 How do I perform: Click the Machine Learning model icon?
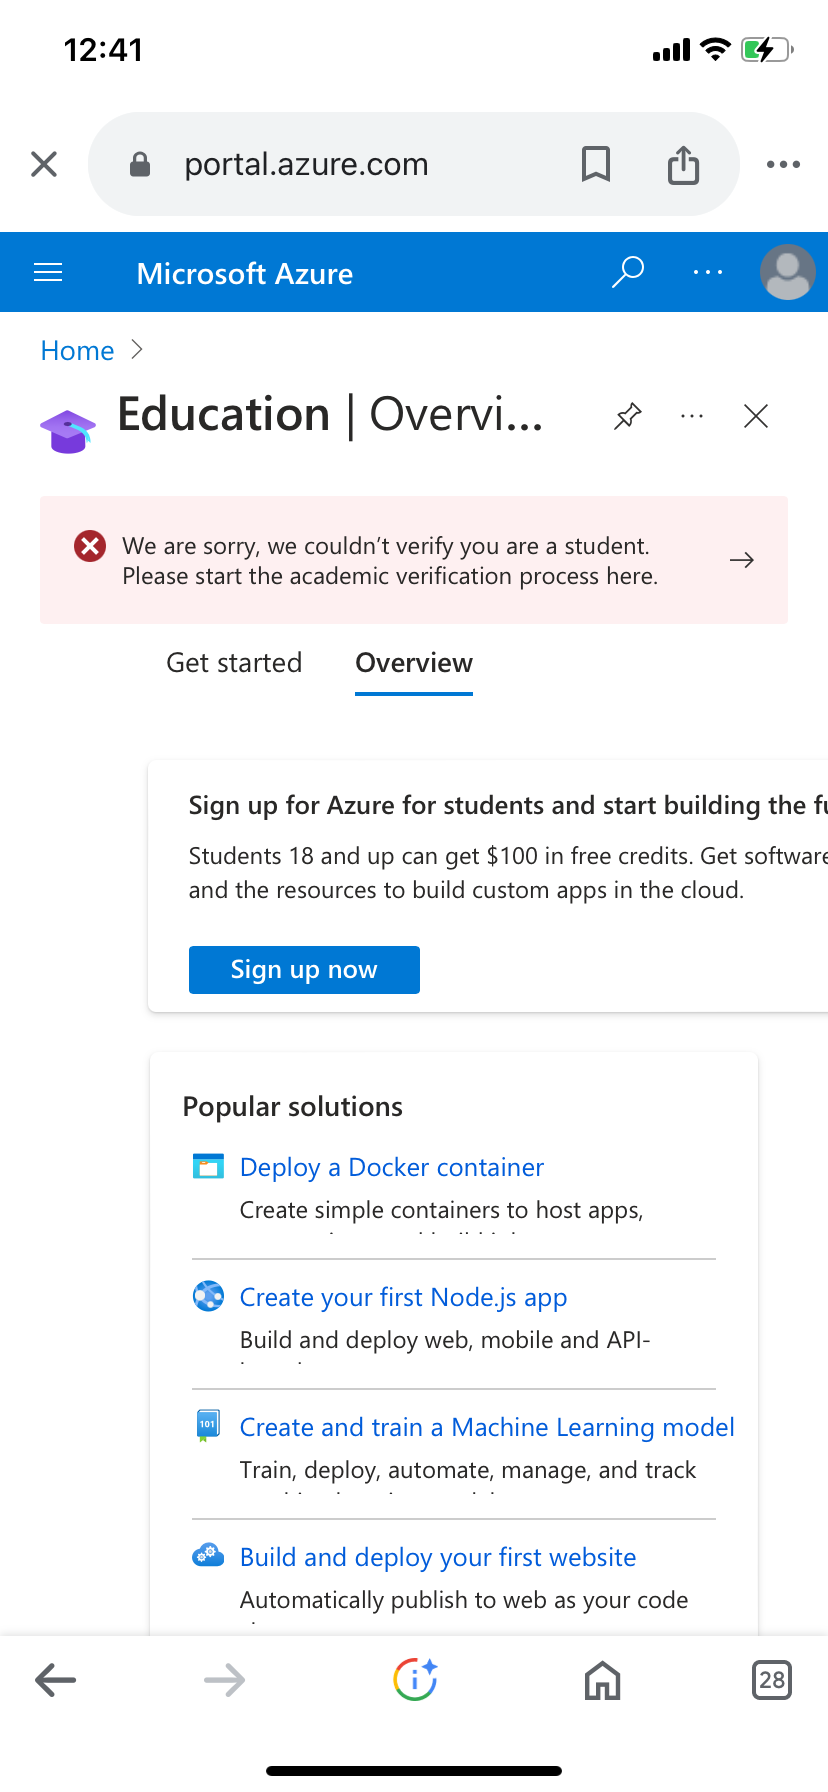pos(208,1426)
